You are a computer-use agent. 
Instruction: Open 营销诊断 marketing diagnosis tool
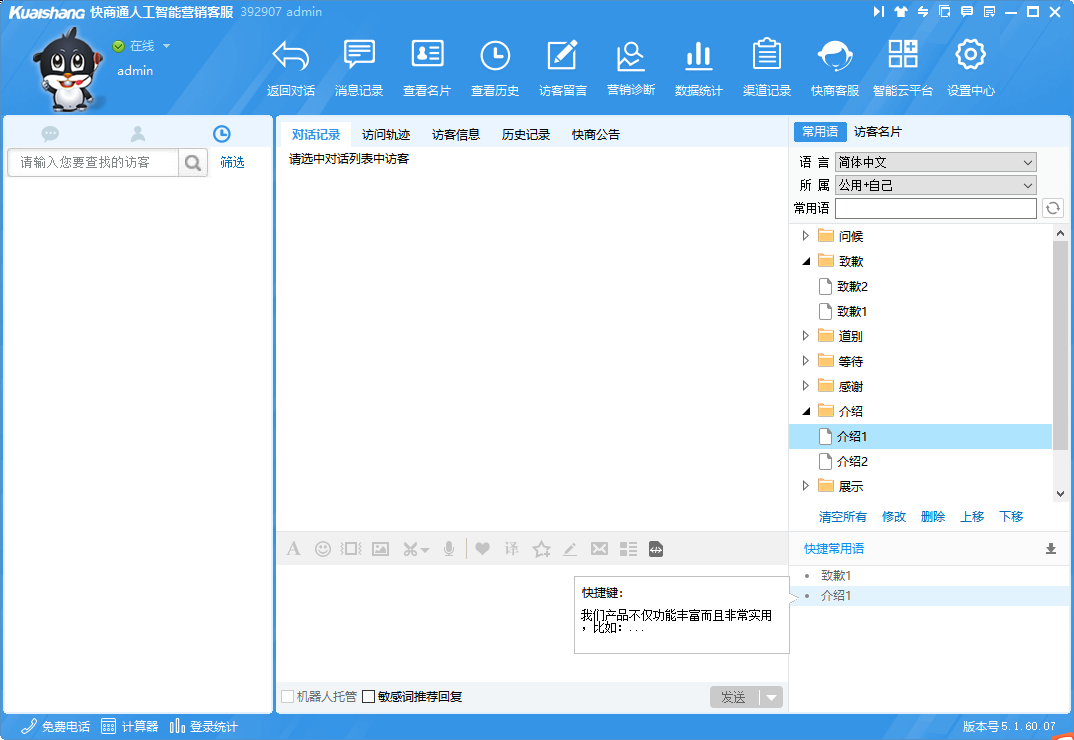[x=630, y=65]
